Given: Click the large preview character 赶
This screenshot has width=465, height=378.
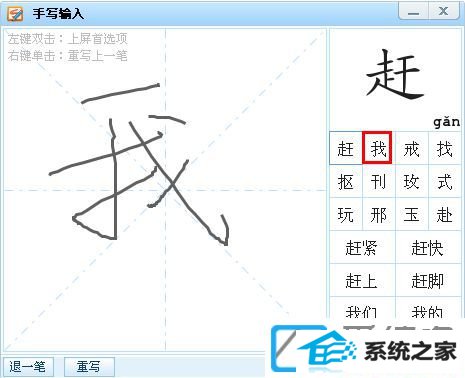Looking at the screenshot, I should click(x=395, y=74).
